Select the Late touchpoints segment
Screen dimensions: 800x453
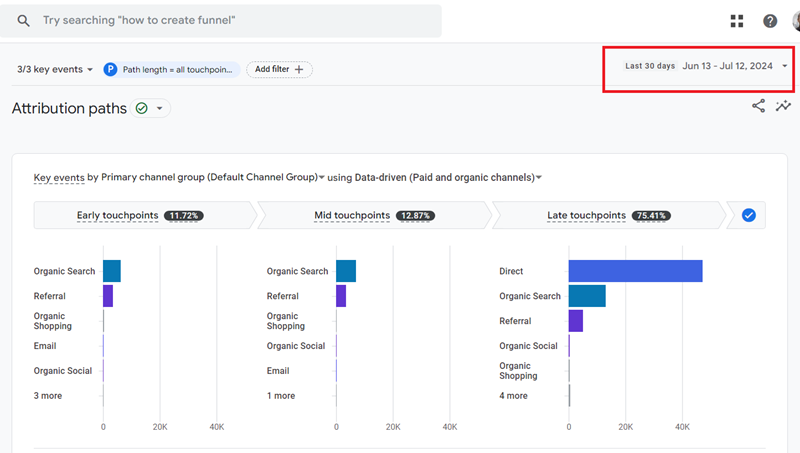pyautogui.click(x=609, y=215)
